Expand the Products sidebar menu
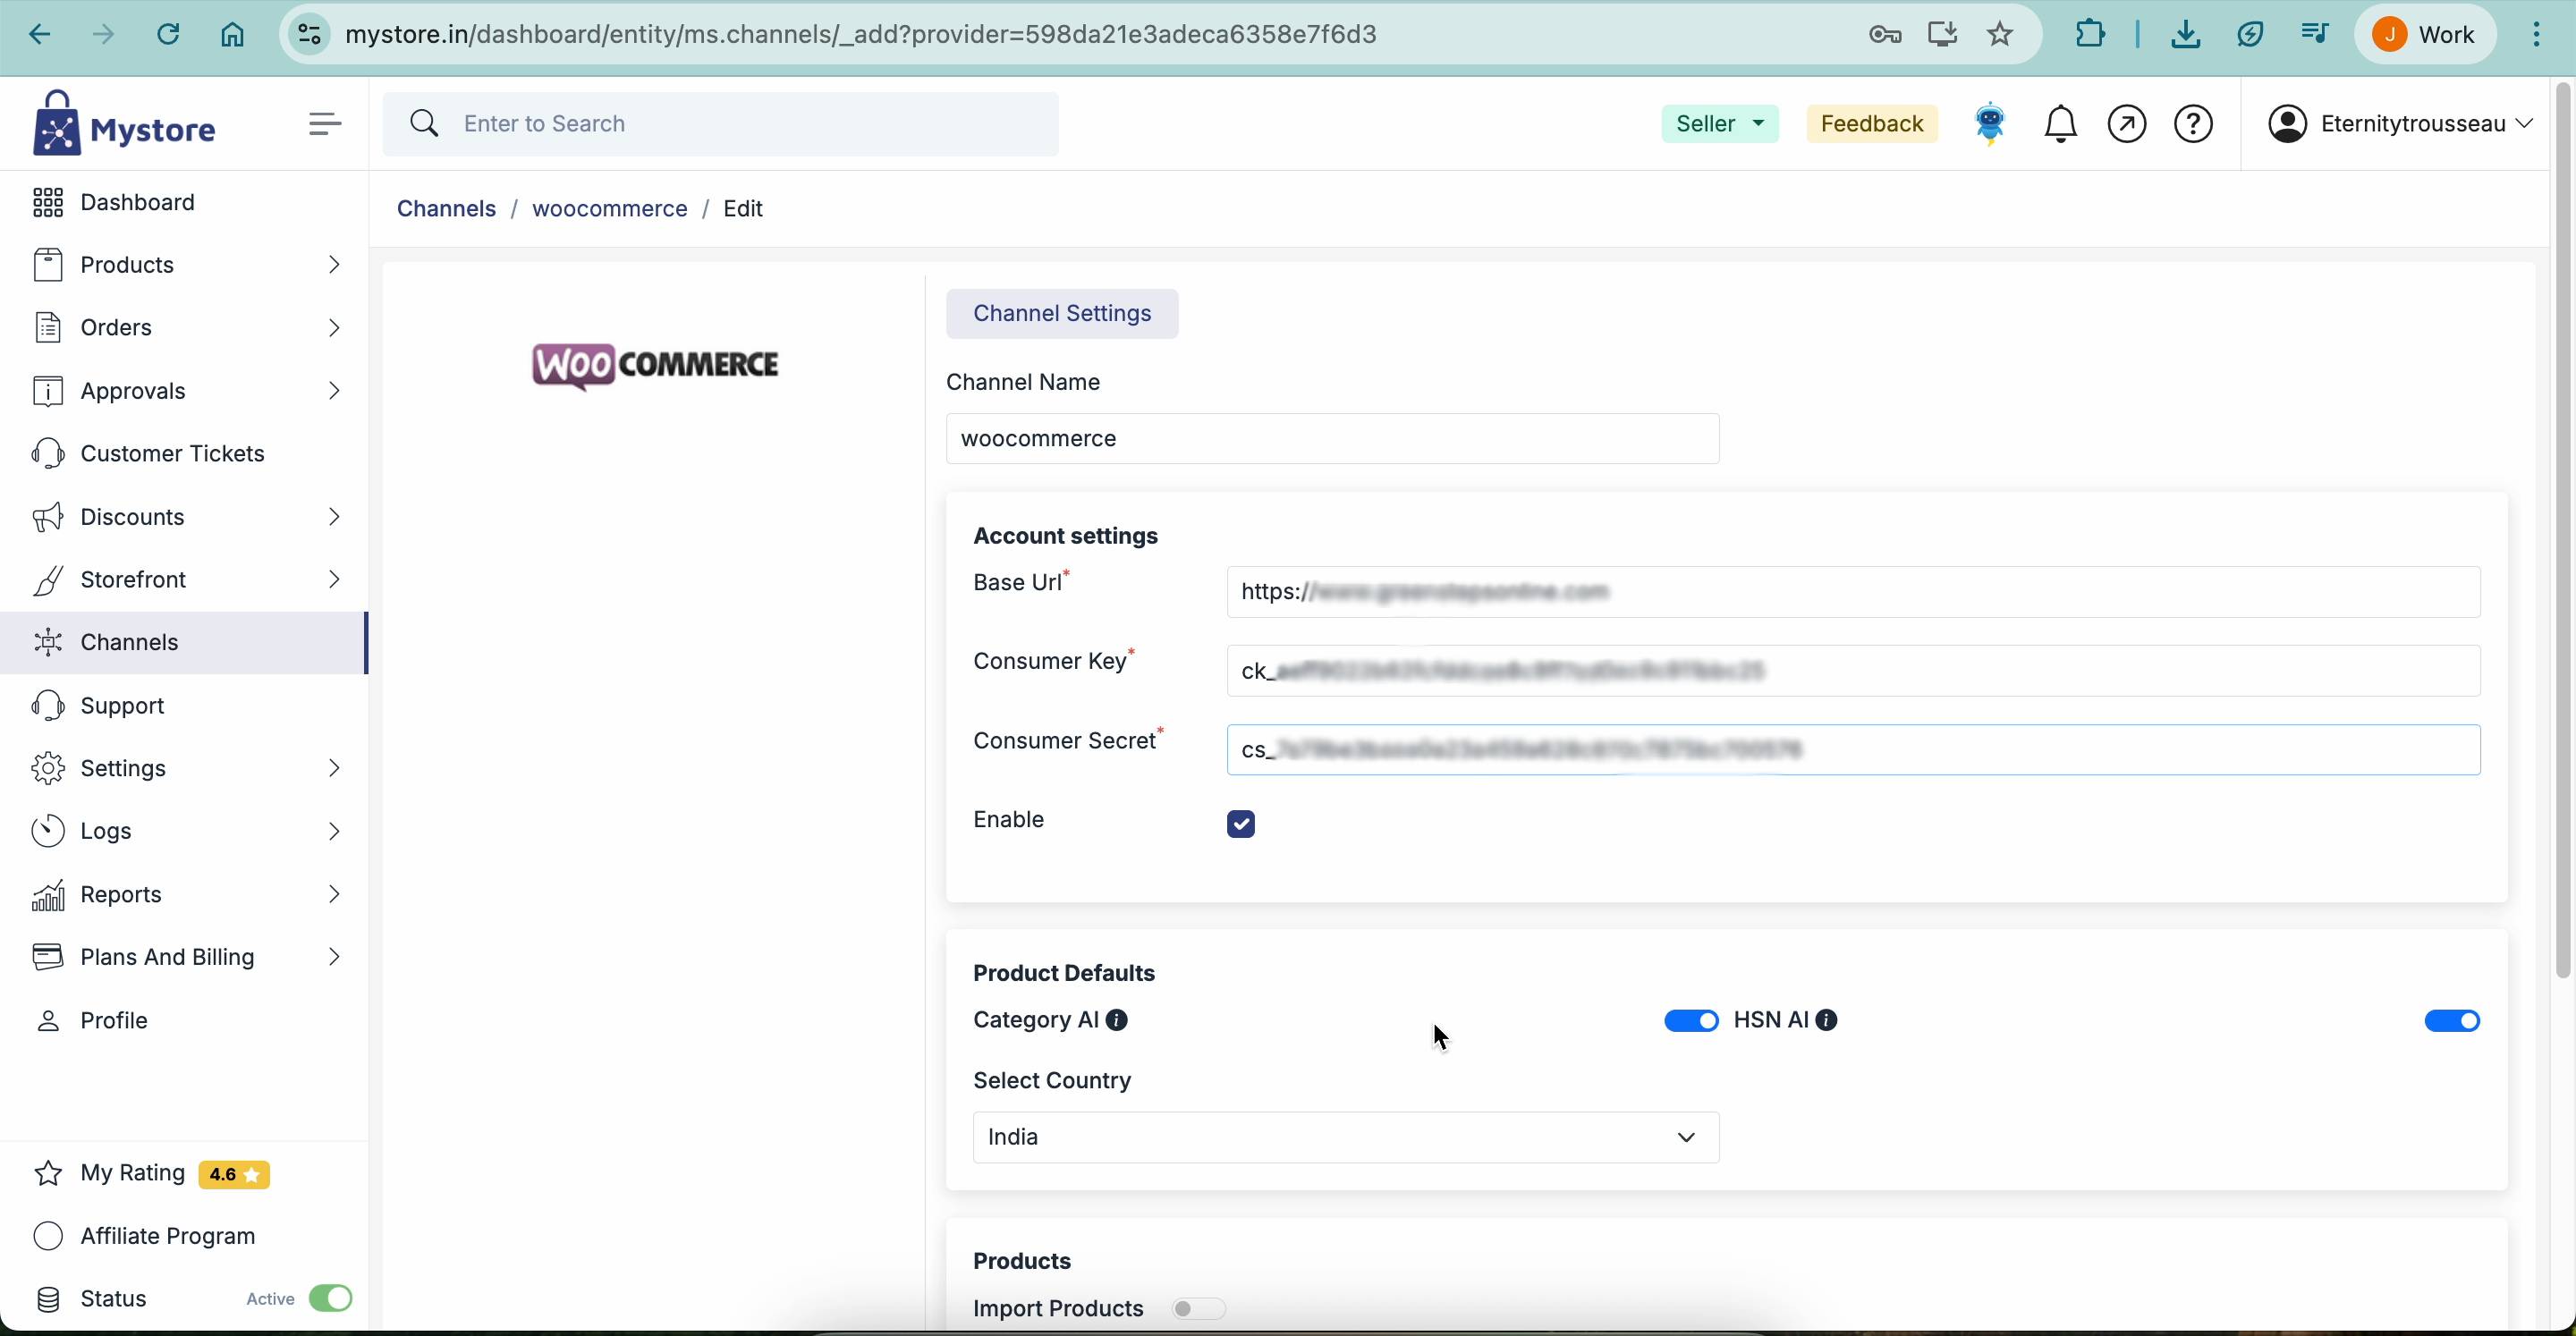 (x=187, y=265)
